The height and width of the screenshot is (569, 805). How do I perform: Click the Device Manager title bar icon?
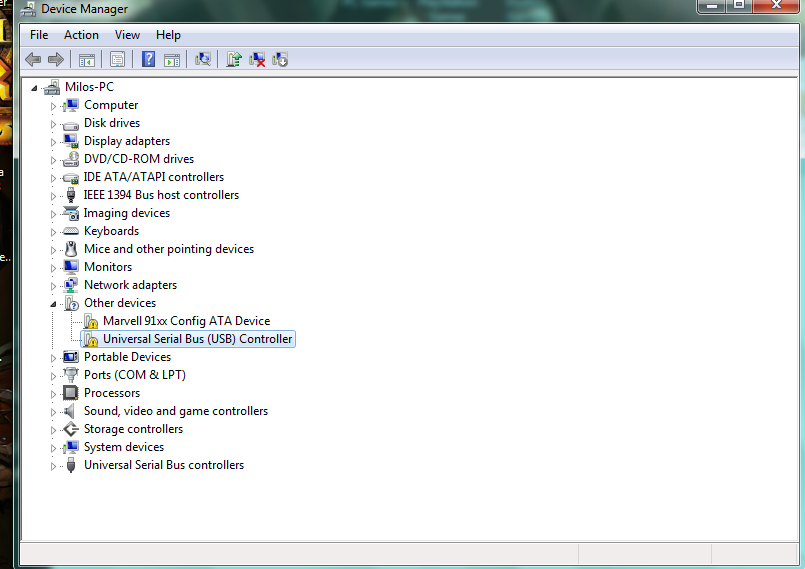point(28,9)
